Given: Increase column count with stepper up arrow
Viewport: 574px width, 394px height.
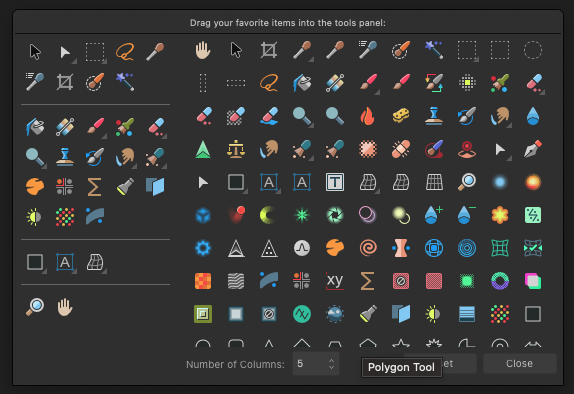Looking at the screenshot, I should pos(331,361).
